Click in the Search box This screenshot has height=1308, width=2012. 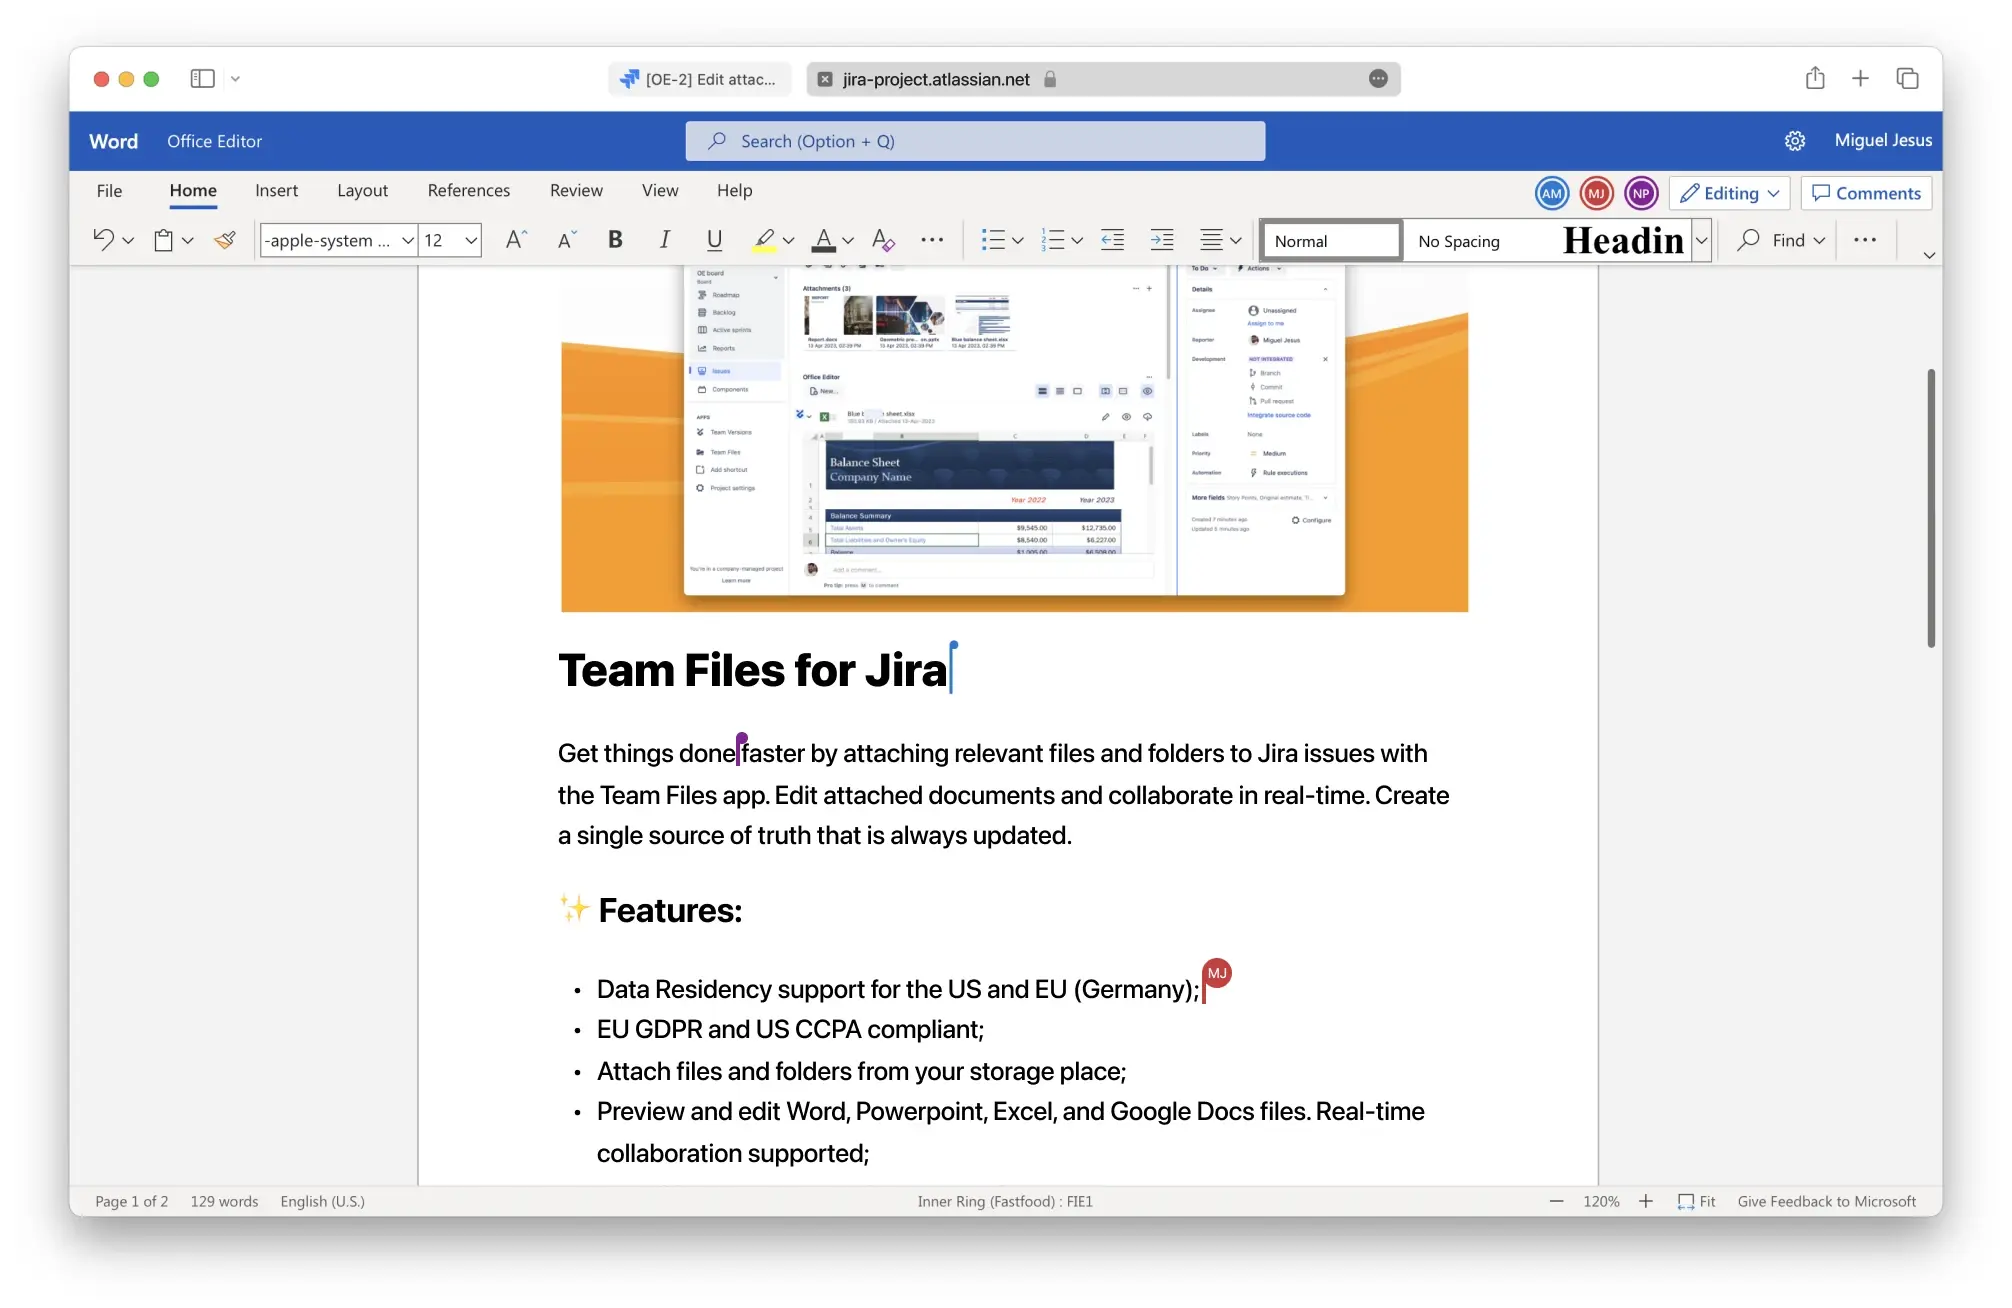pyautogui.click(x=975, y=141)
